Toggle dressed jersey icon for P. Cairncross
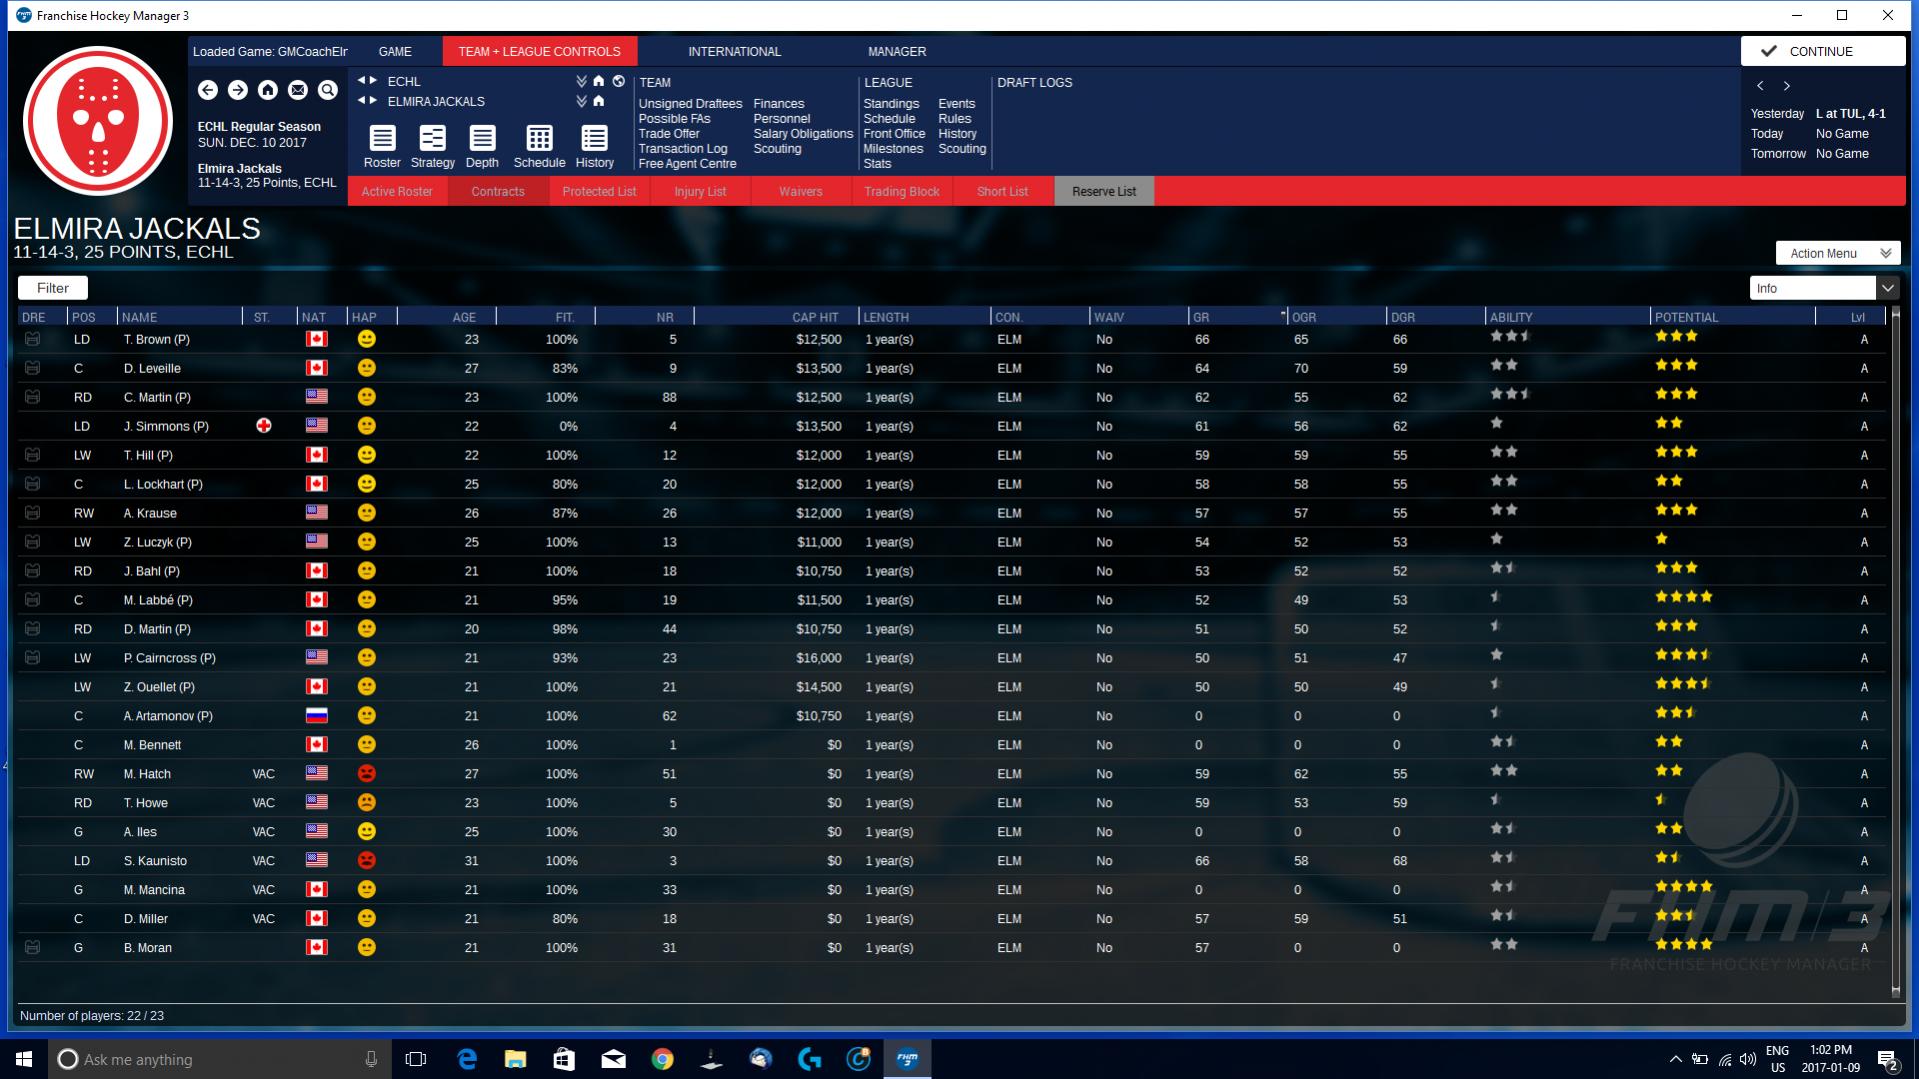This screenshot has width=1919, height=1079. (33, 658)
